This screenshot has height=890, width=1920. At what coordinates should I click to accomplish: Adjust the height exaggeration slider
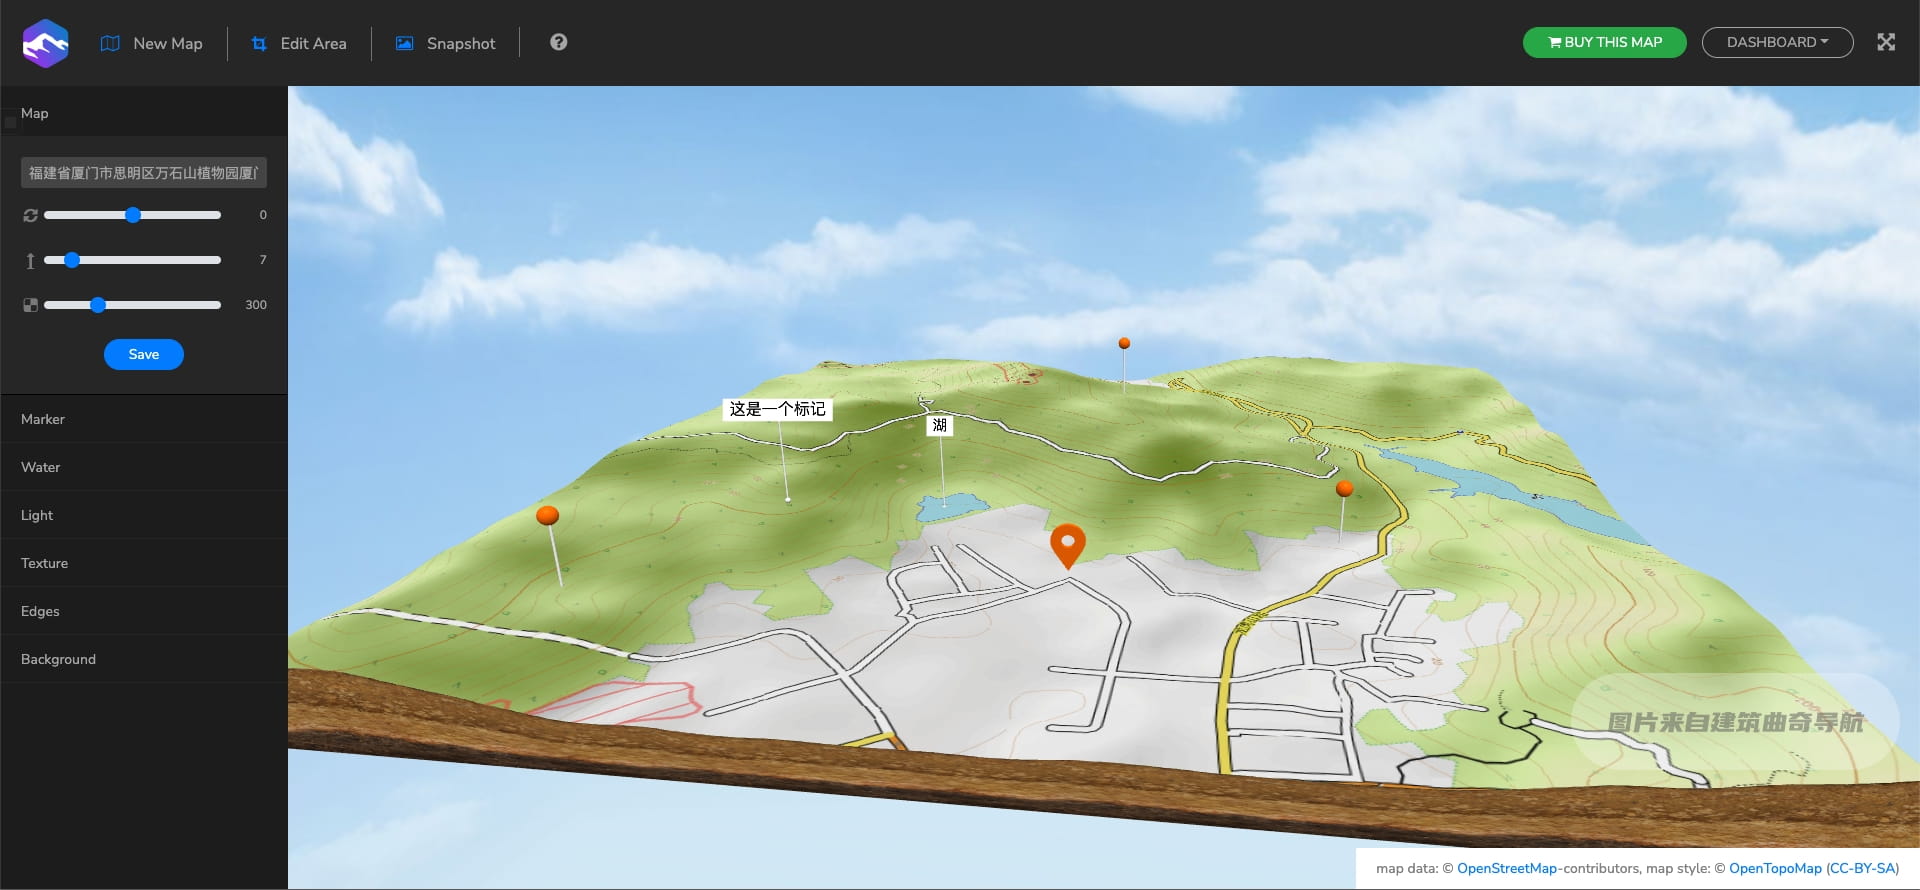click(x=132, y=260)
